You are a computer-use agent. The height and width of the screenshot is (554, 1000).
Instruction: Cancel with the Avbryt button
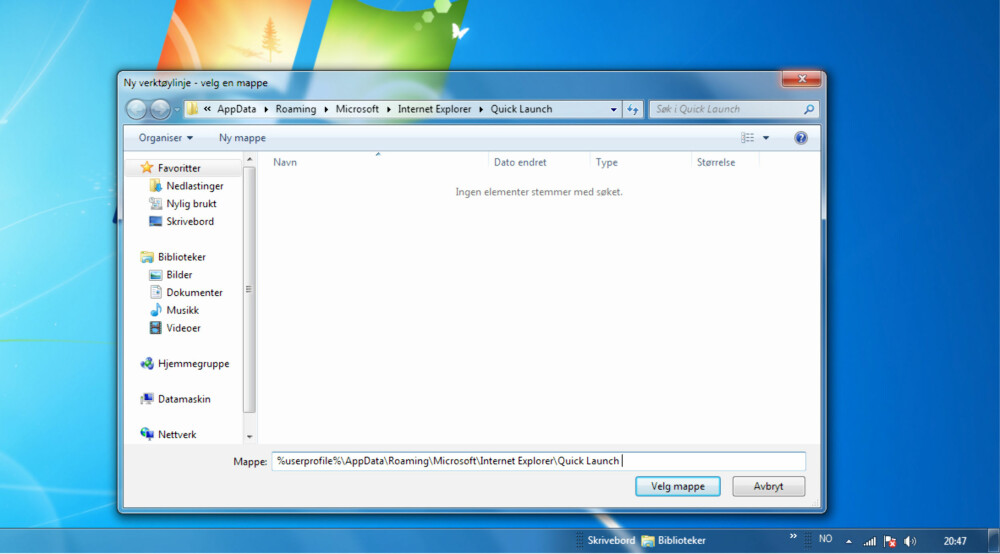[768, 486]
